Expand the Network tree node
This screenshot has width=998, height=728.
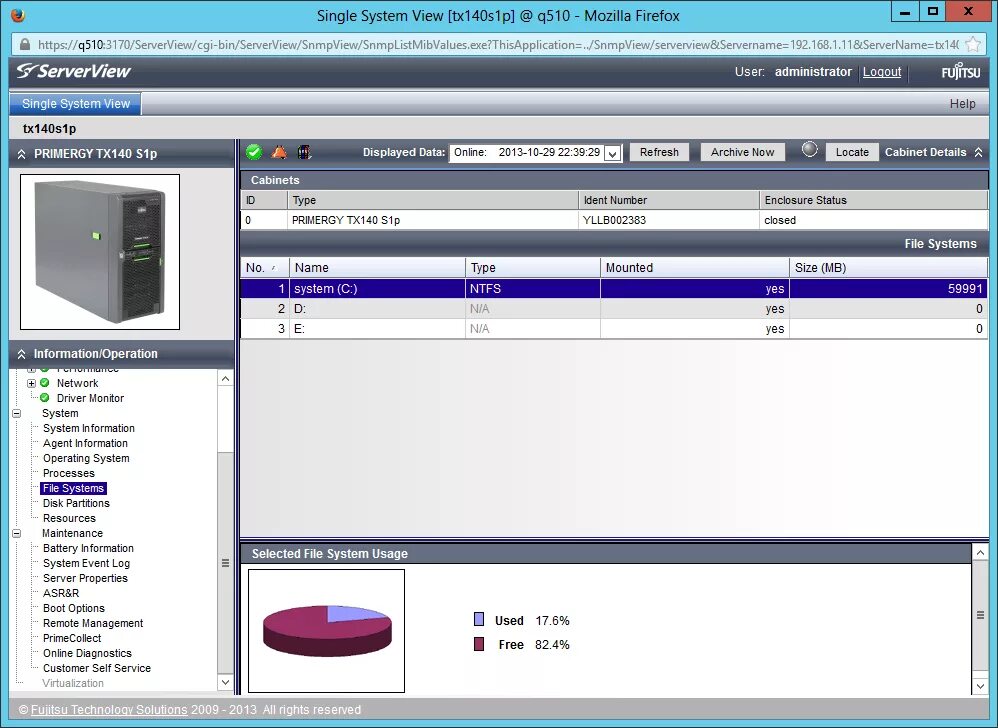coord(31,383)
